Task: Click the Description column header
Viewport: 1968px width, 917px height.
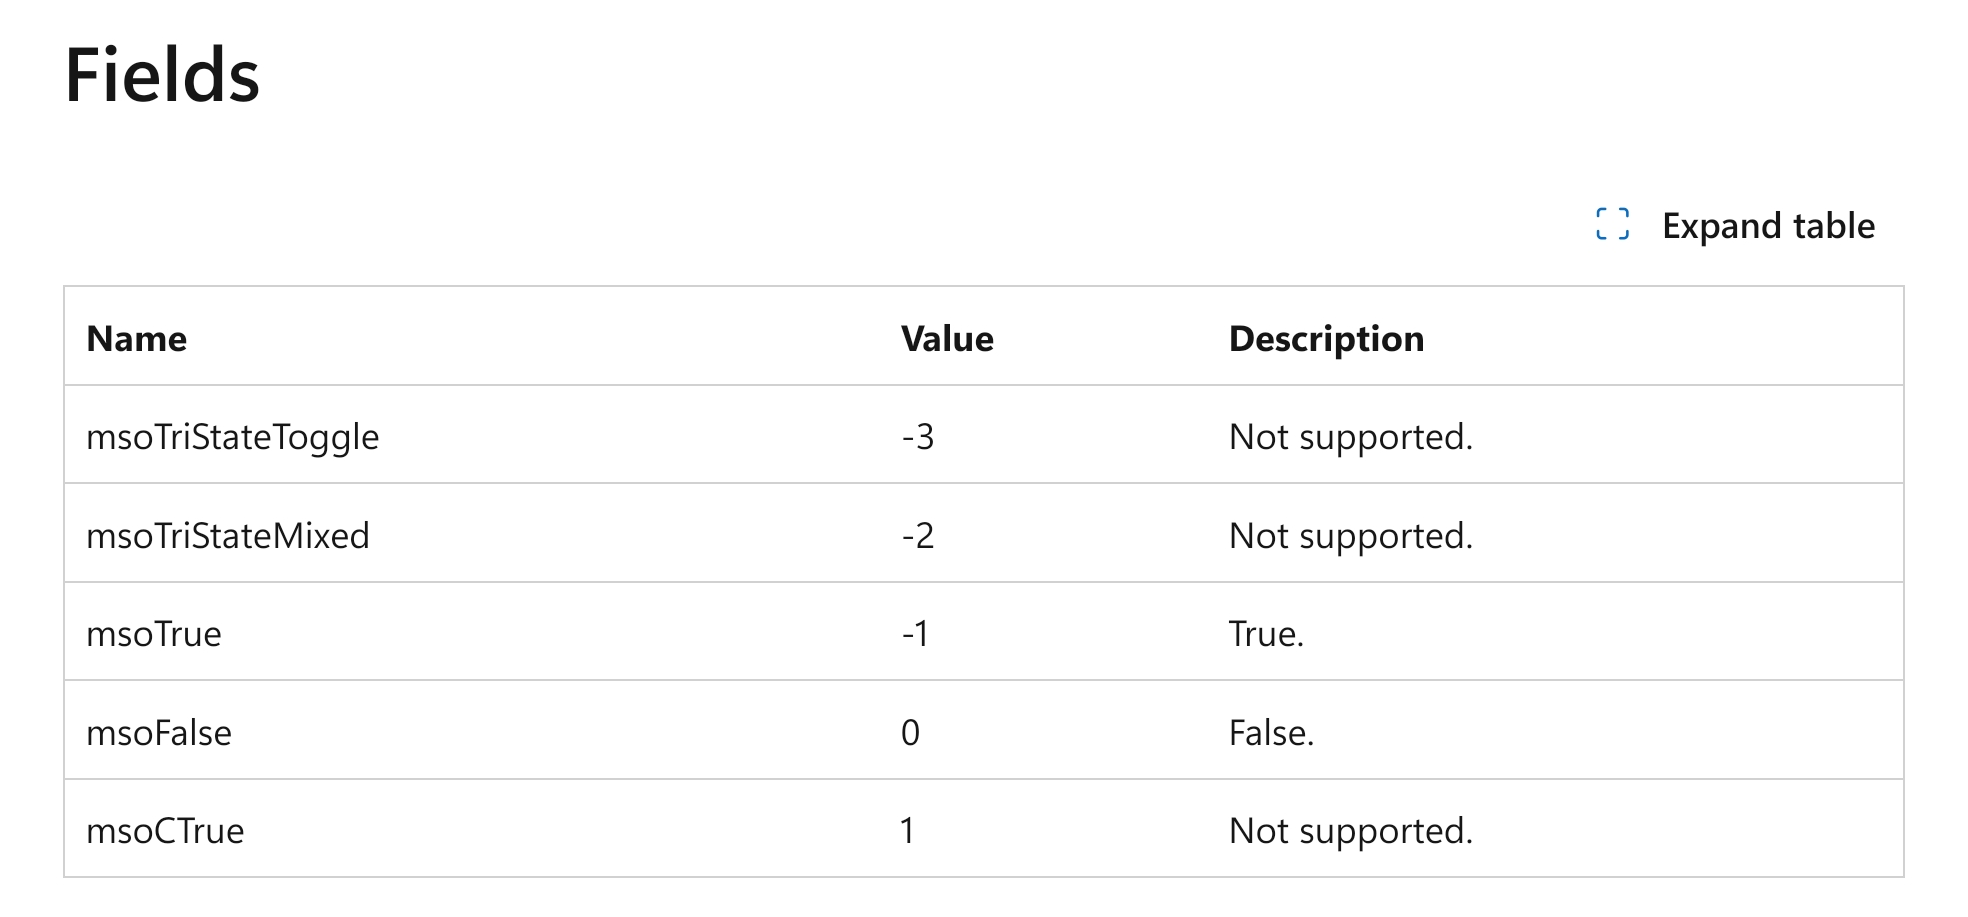Action: [x=1325, y=339]
